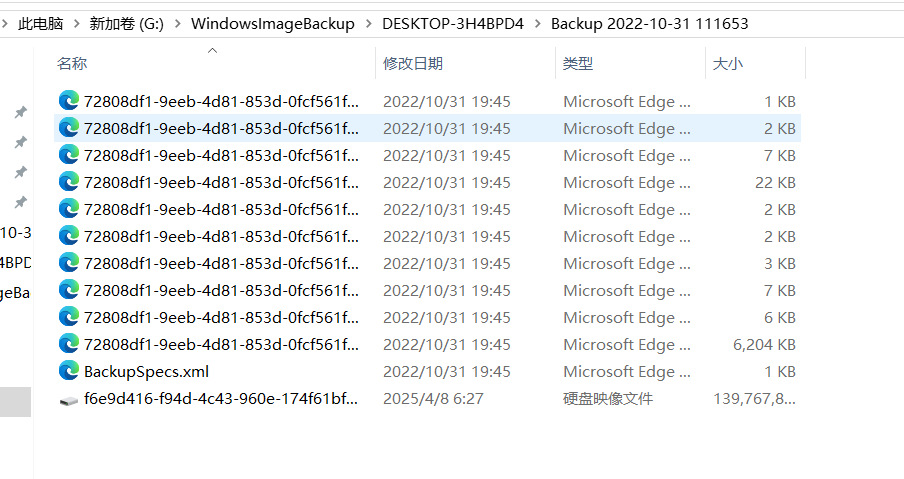Click the bottommost pin icon in the sidebar
The image size is (904, 479).
[20, 201]
